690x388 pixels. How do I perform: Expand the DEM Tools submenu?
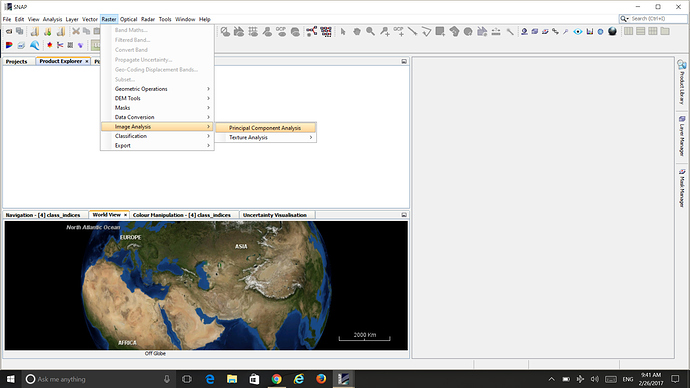pyautogui.click(x=158, y=98)
